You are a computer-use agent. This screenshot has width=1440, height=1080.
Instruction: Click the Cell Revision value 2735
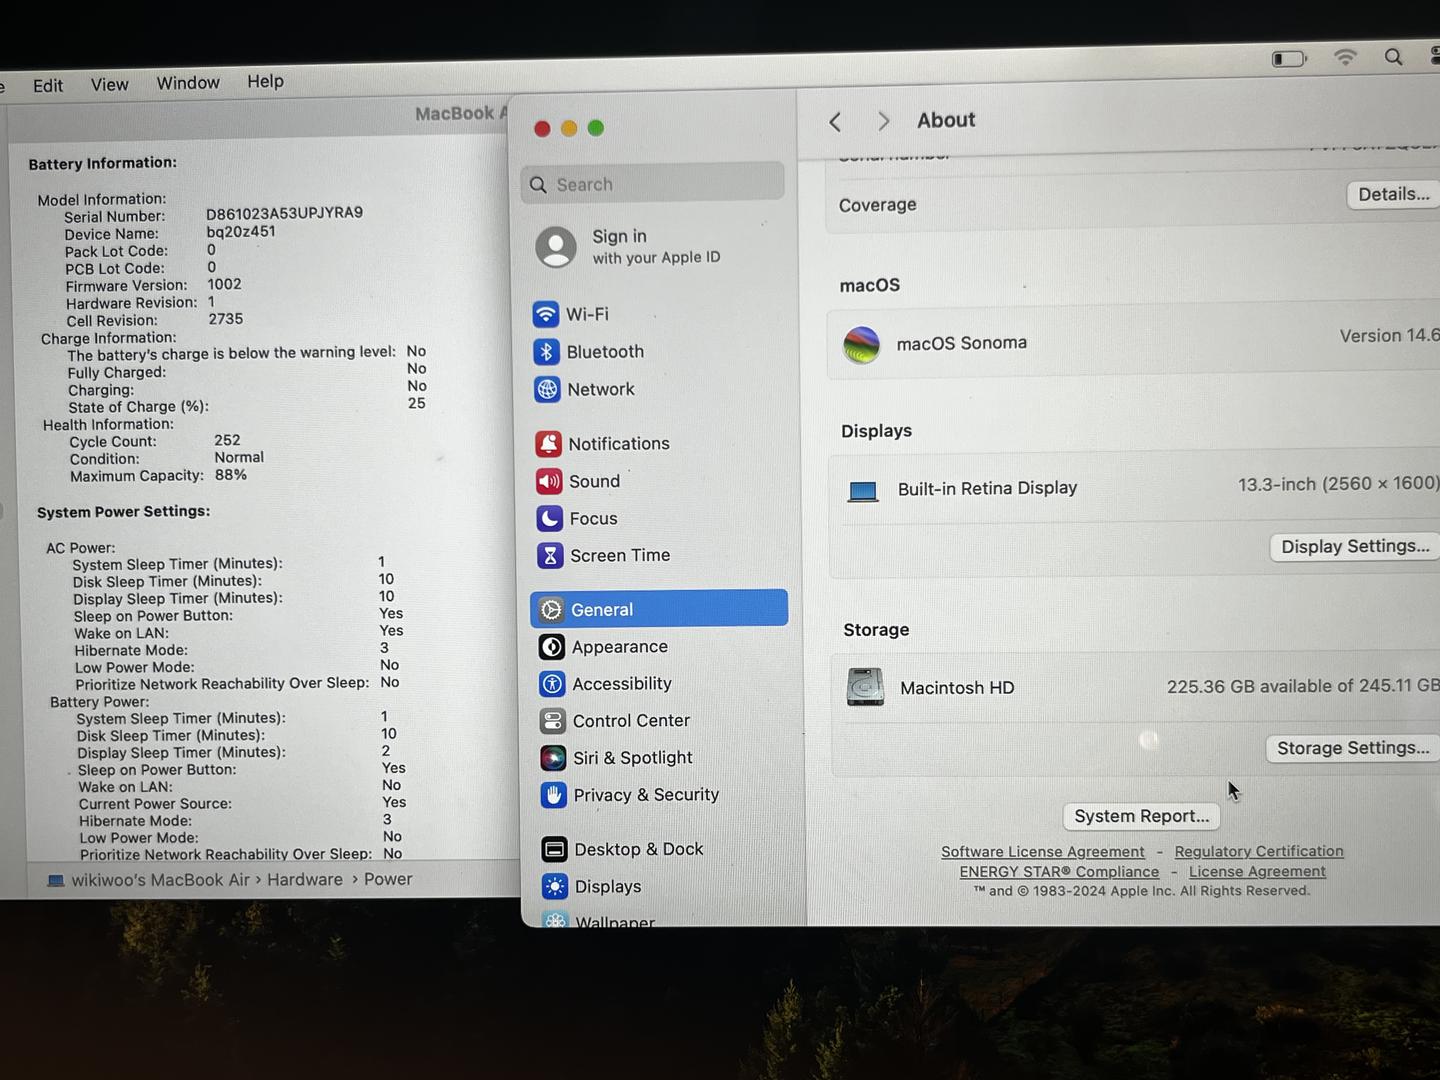click(x=226, y=319)
